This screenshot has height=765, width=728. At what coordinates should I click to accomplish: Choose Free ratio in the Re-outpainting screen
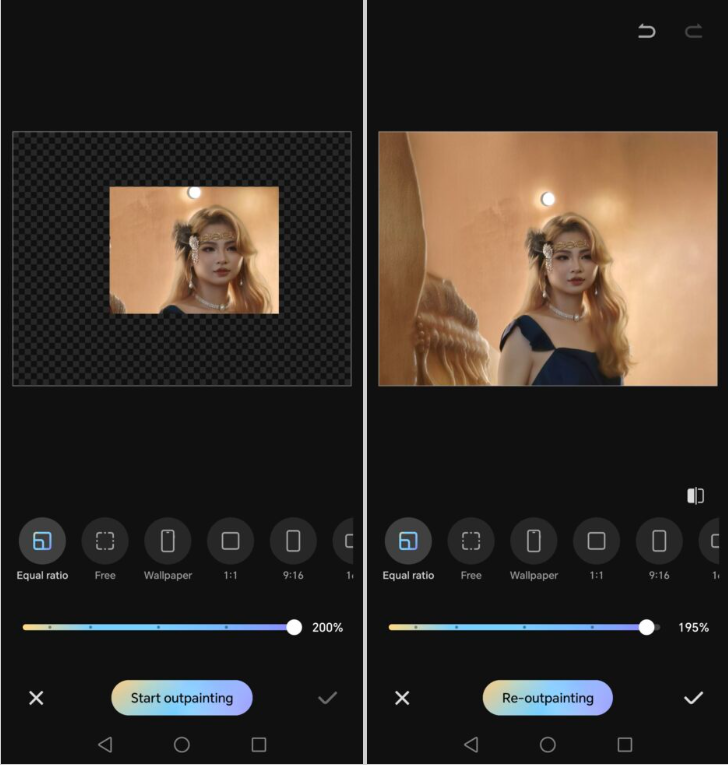click(471, 541)
